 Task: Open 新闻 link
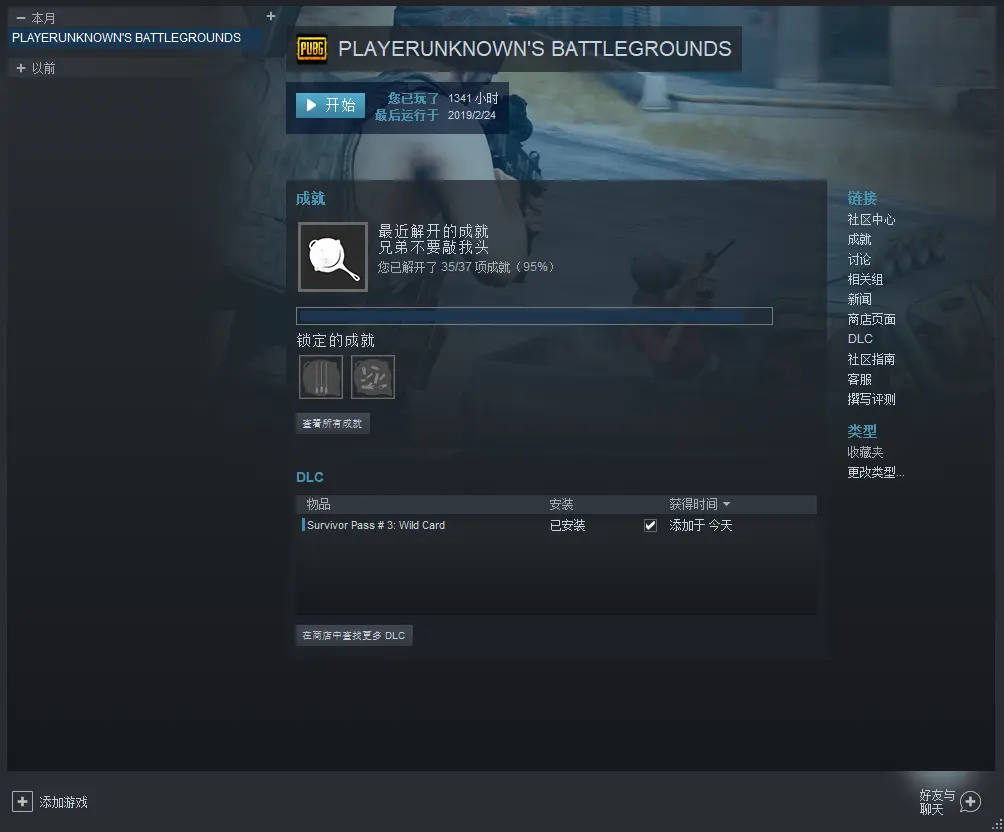pos(859,299)
